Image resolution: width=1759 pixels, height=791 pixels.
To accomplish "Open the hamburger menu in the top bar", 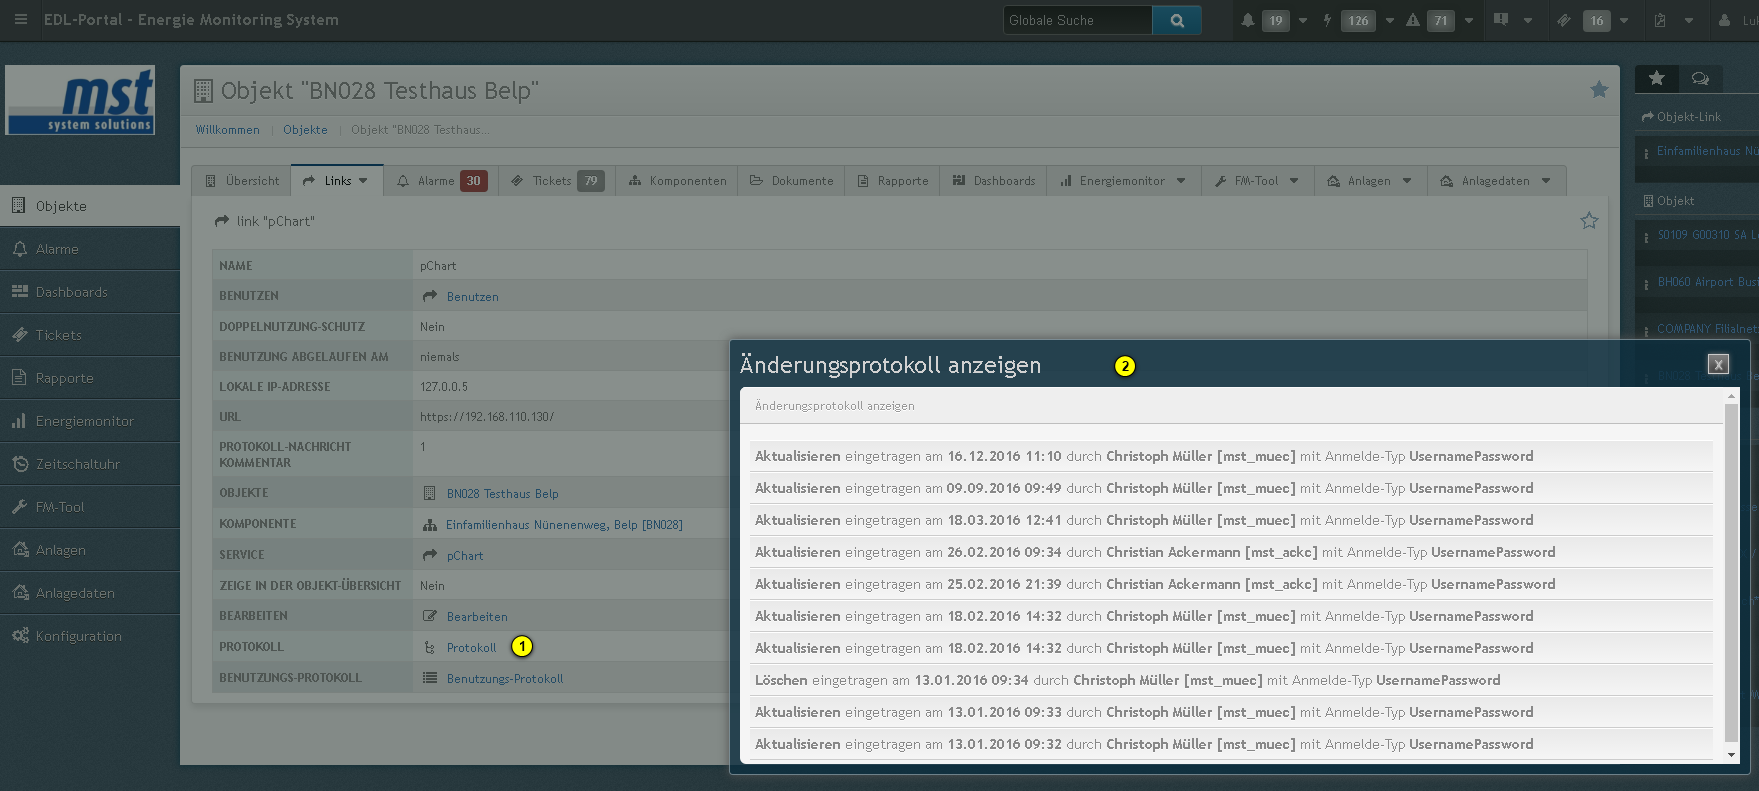I will [20, 20].
